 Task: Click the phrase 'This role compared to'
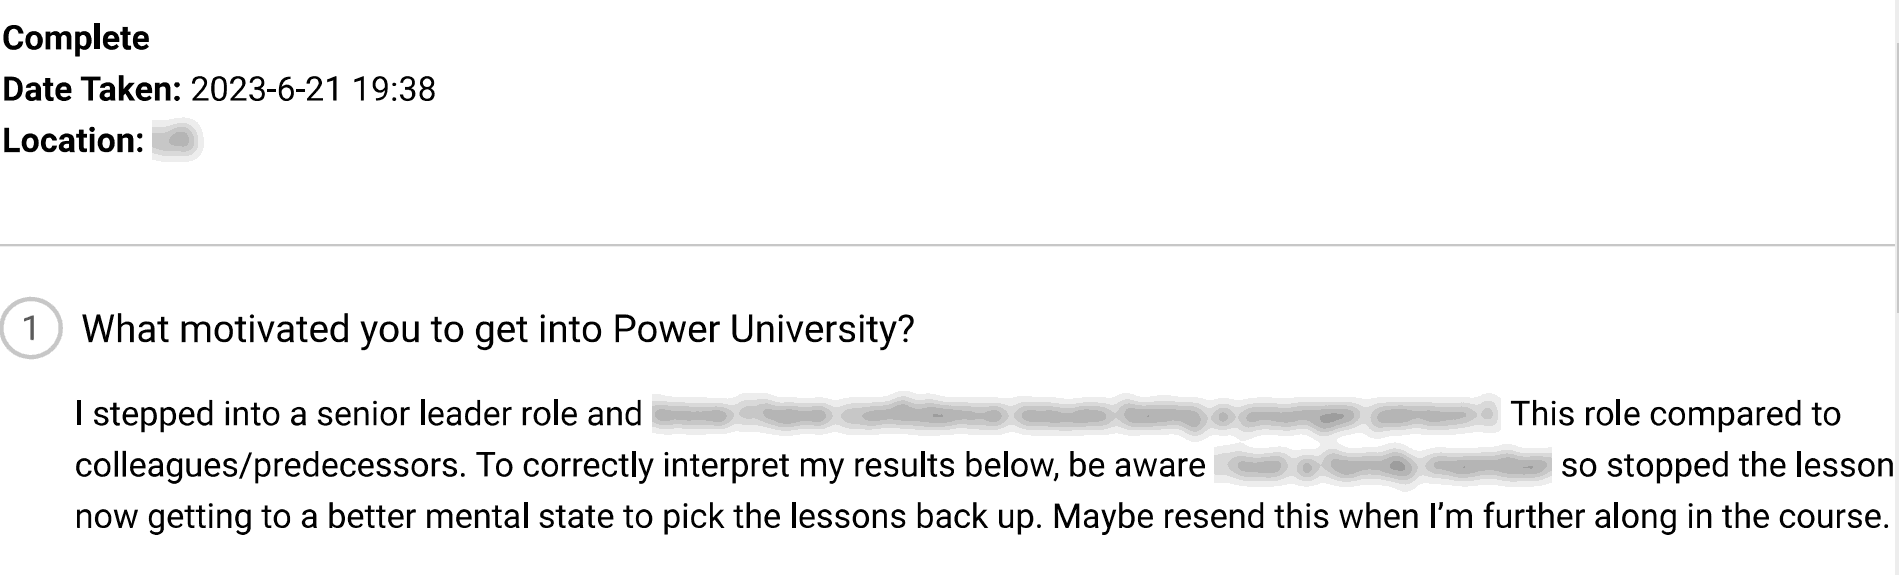point(1675,414)
